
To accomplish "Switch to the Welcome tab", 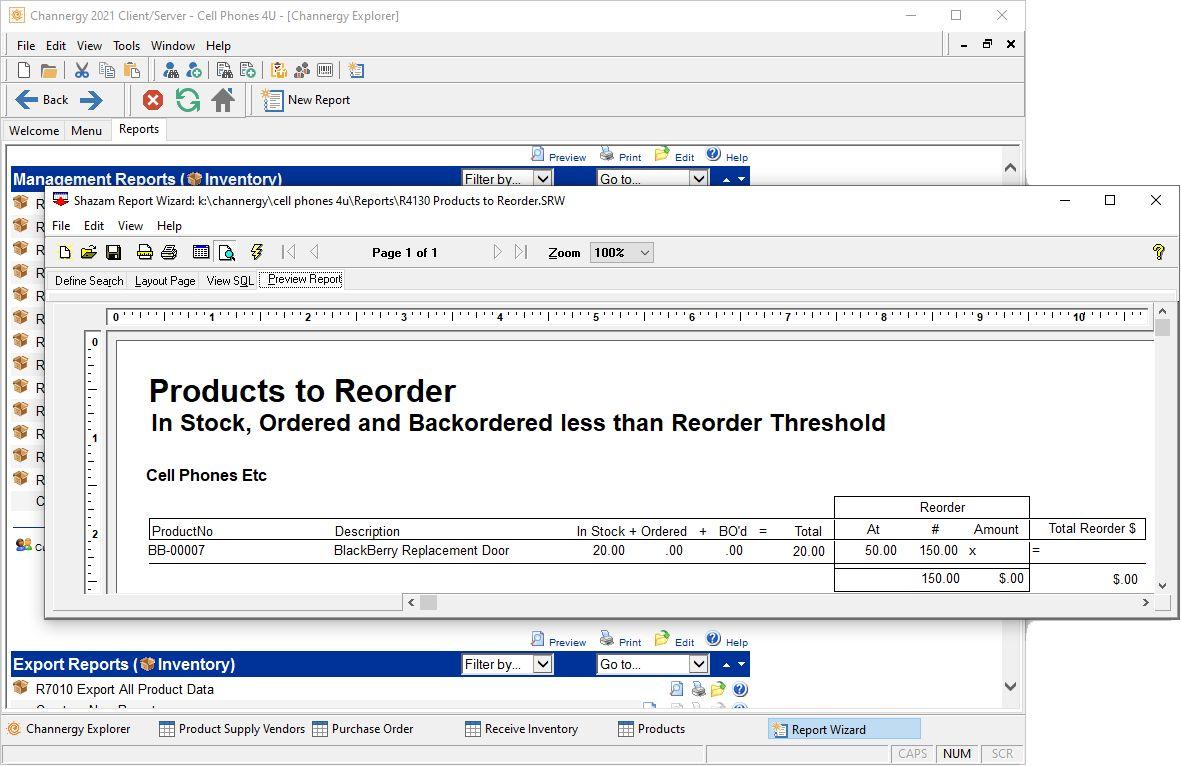I will tap(34, 130).
